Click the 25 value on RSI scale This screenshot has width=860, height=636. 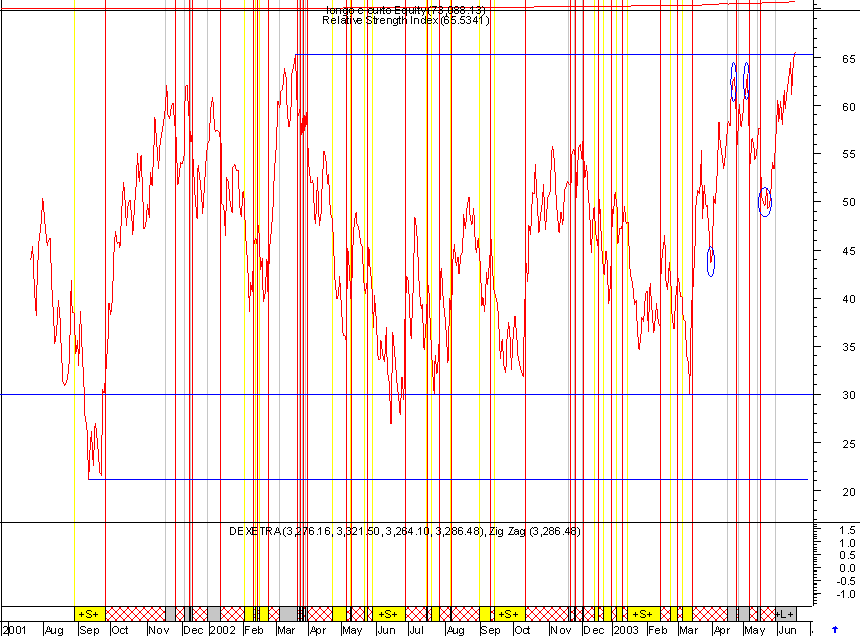click(x=848, y=443)
